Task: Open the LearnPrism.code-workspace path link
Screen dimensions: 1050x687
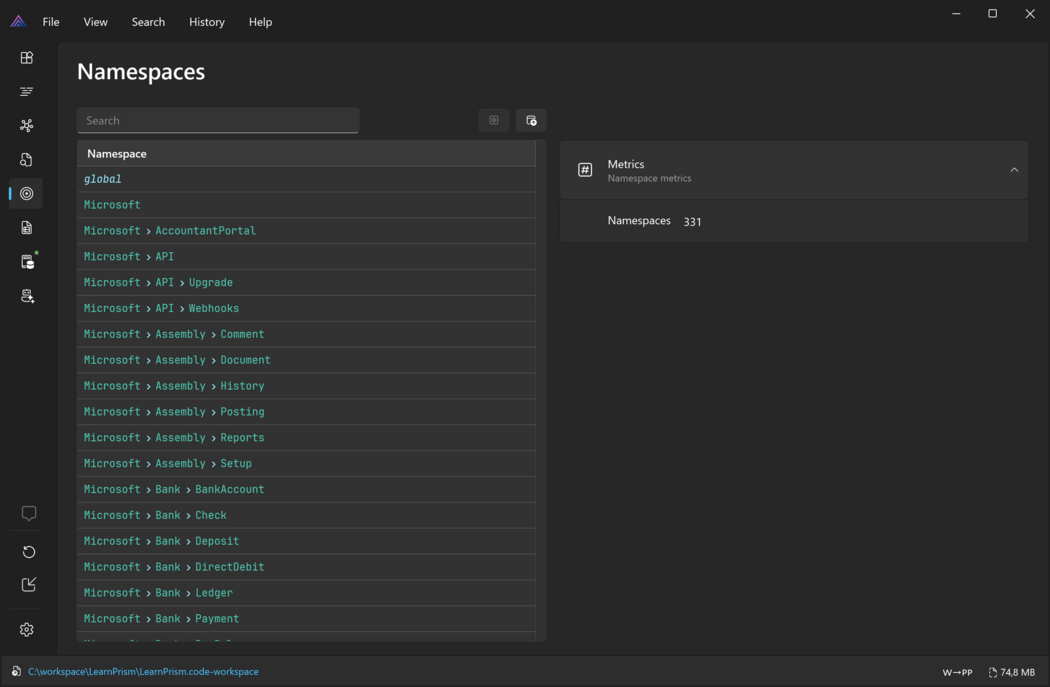Action: pyautogui.click(x=143, y=672)
